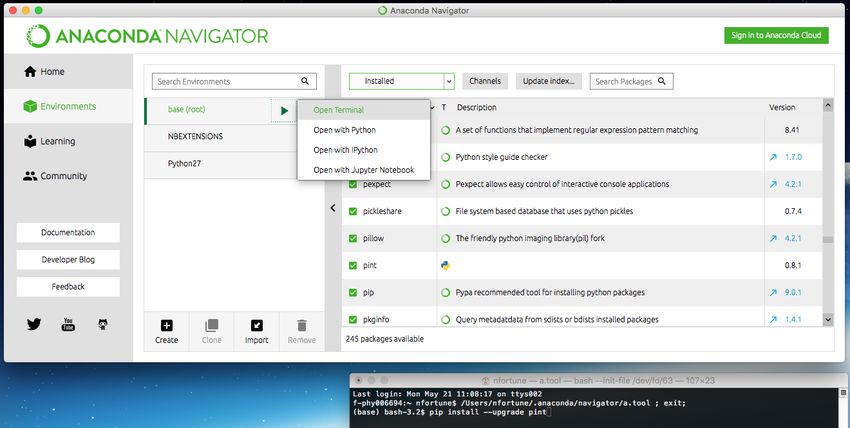Screen dimensions: 850x428
Task: Click the conda circle icon in pickleshare row
Action: pos(446,211)
